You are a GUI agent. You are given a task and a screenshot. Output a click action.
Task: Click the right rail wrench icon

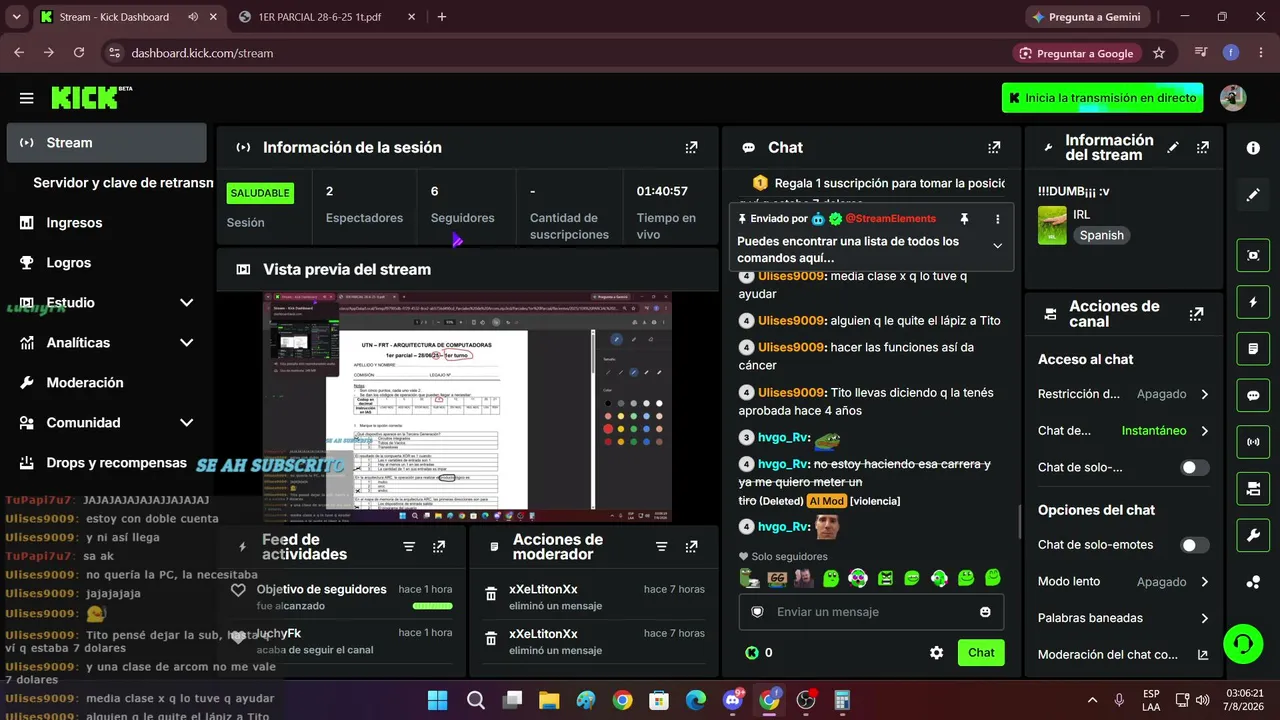1253,535
